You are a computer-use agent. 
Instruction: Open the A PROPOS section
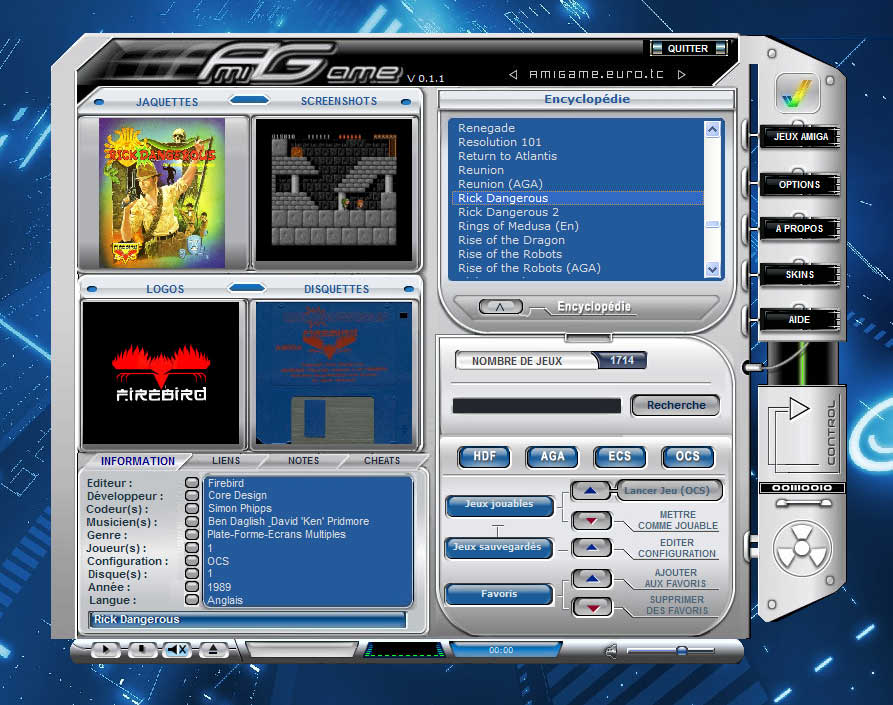(800, 228)
